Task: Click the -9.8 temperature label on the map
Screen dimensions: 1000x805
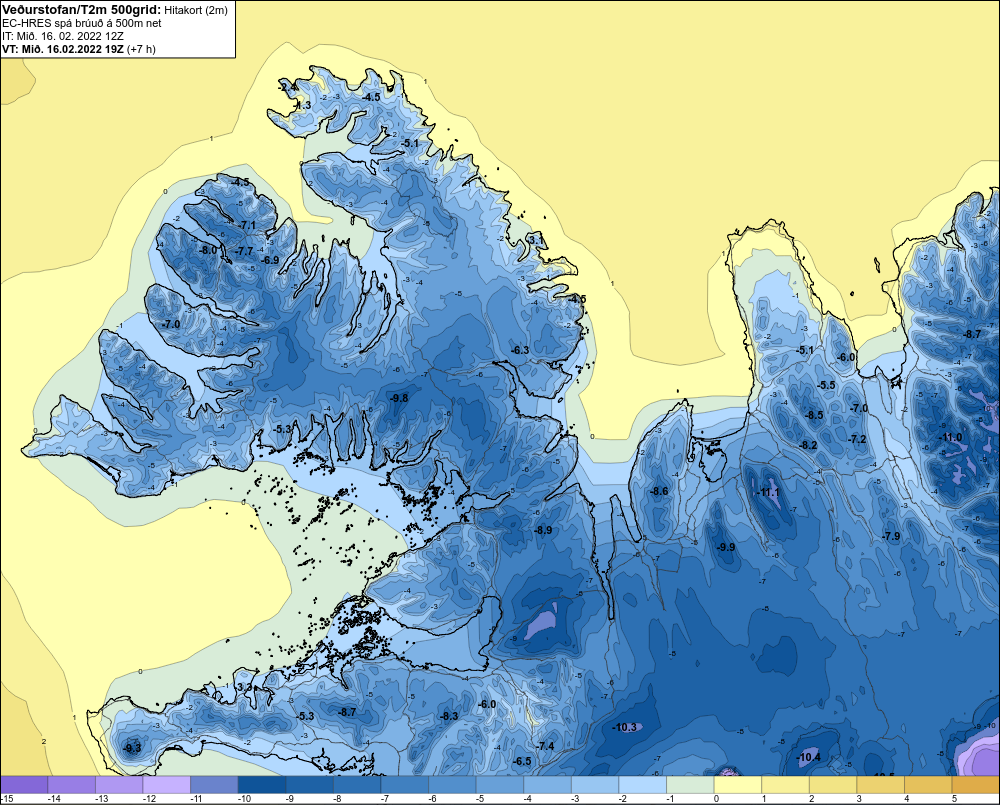Action: (399, 398)
